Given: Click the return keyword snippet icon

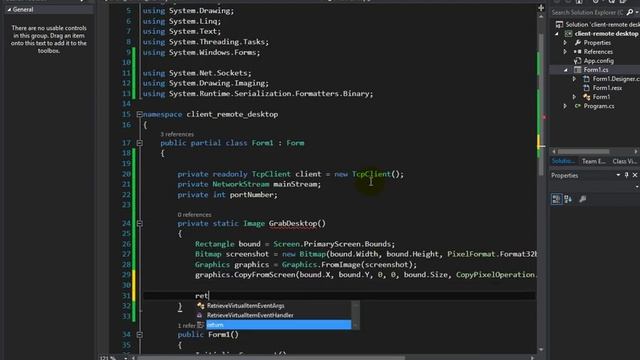Looking at the screenshot, I should 200,325.
